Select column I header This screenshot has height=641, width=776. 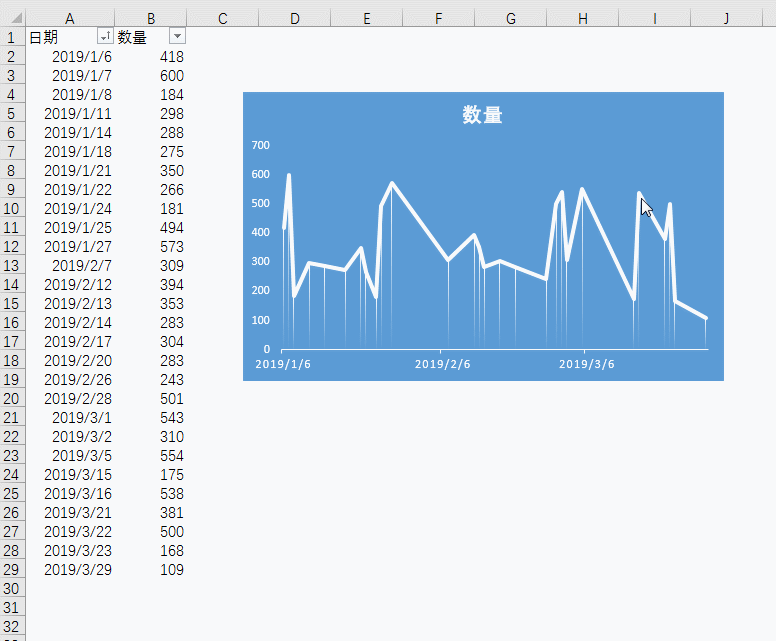click(654, 18)
